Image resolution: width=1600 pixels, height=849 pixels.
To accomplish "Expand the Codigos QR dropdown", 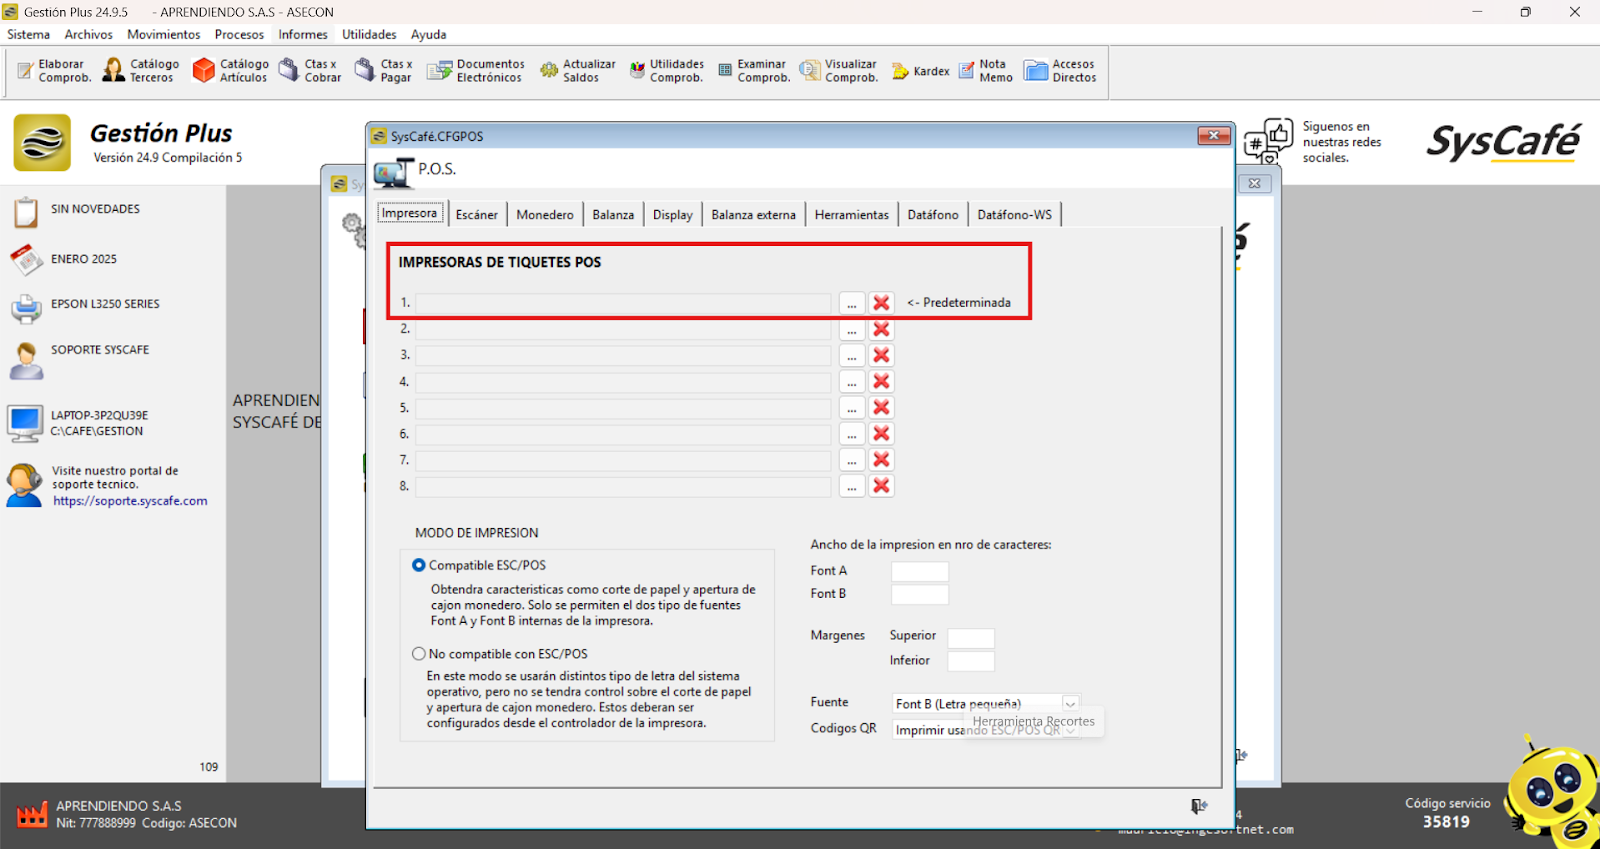I will coord(1070,730).
